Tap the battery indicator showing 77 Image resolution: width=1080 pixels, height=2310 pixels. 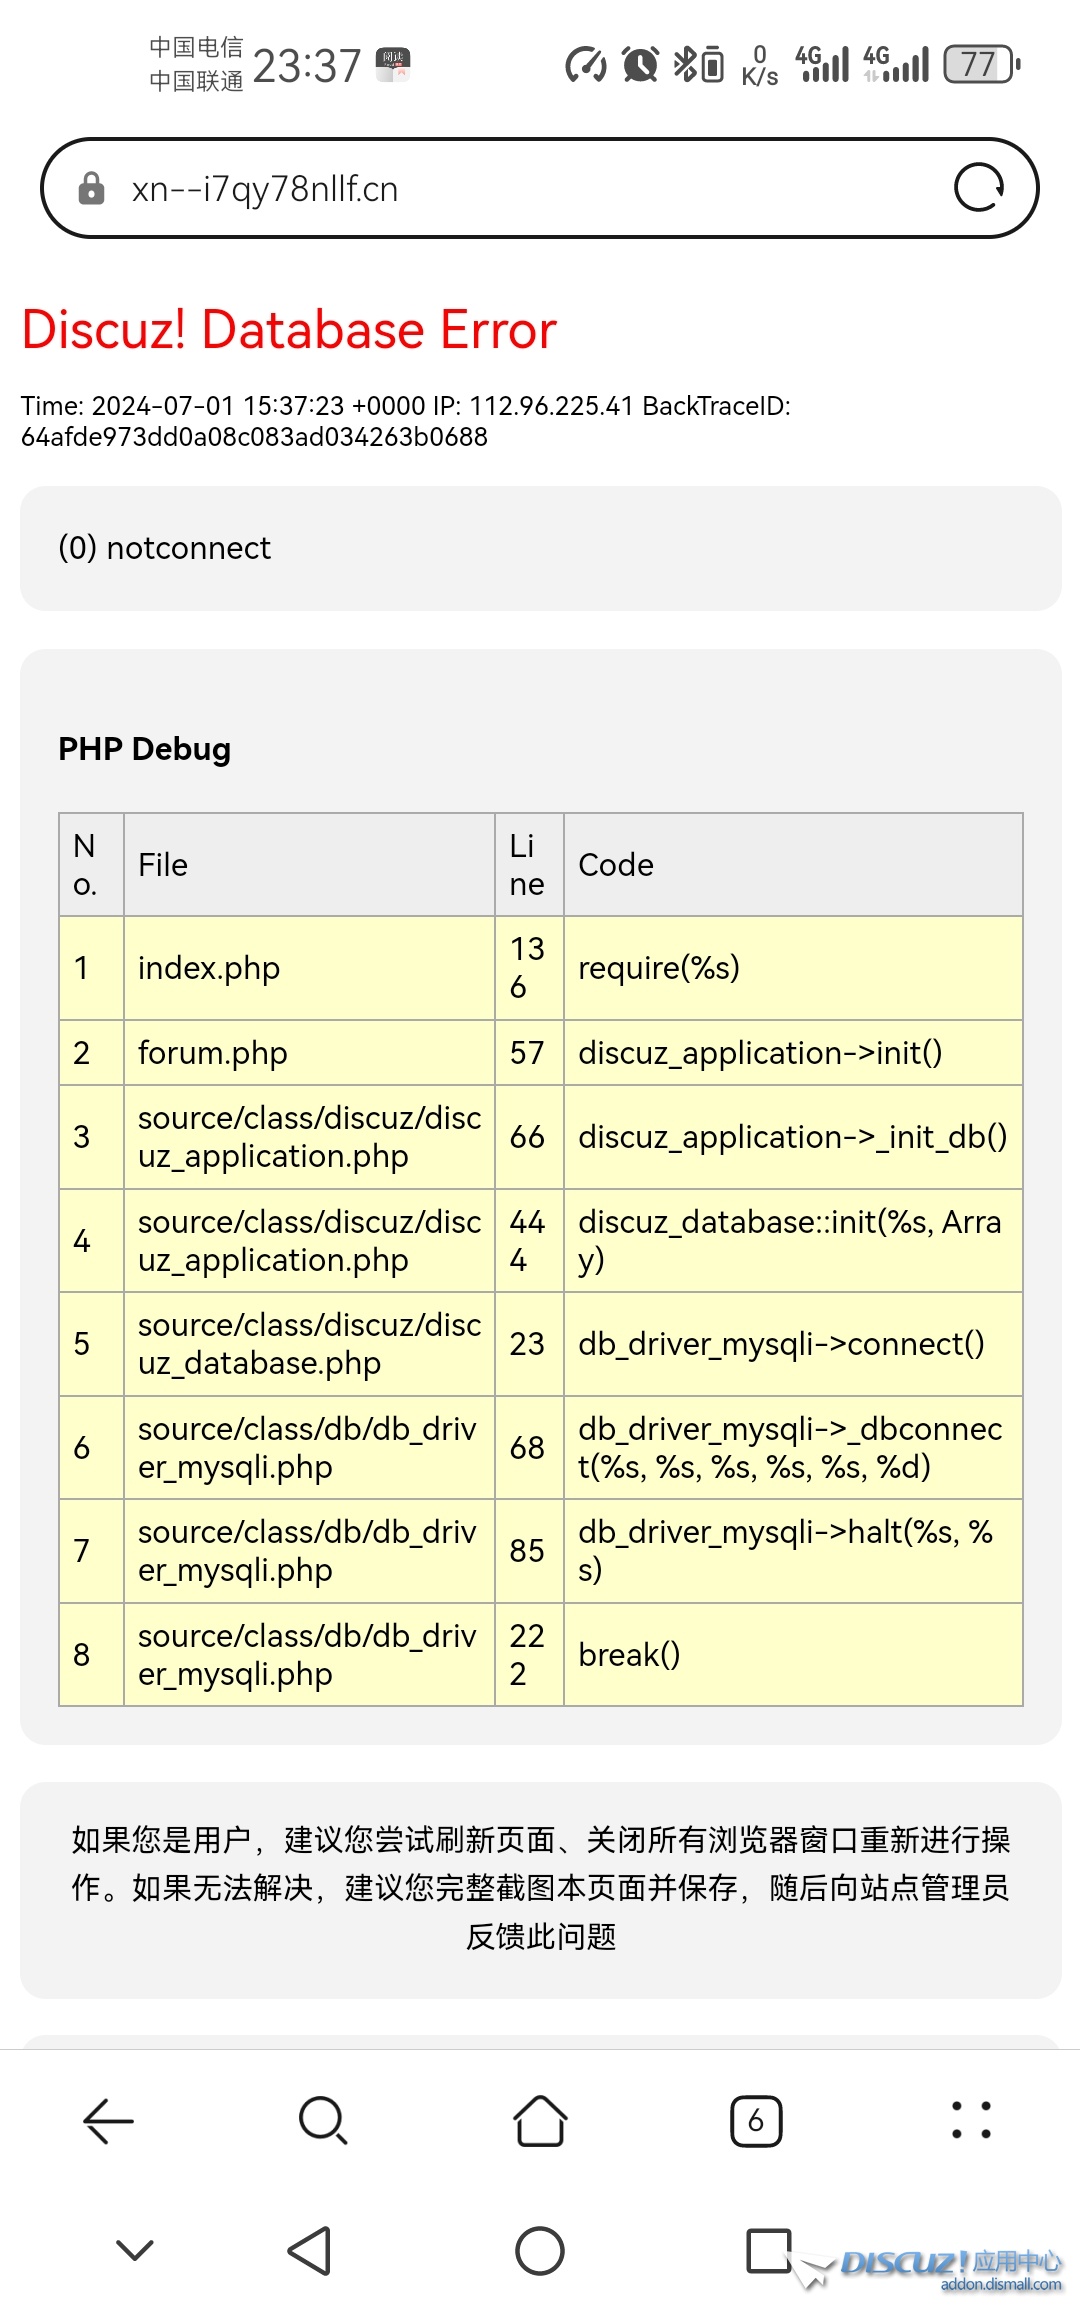pyautogui.click(x=982, y=65)
